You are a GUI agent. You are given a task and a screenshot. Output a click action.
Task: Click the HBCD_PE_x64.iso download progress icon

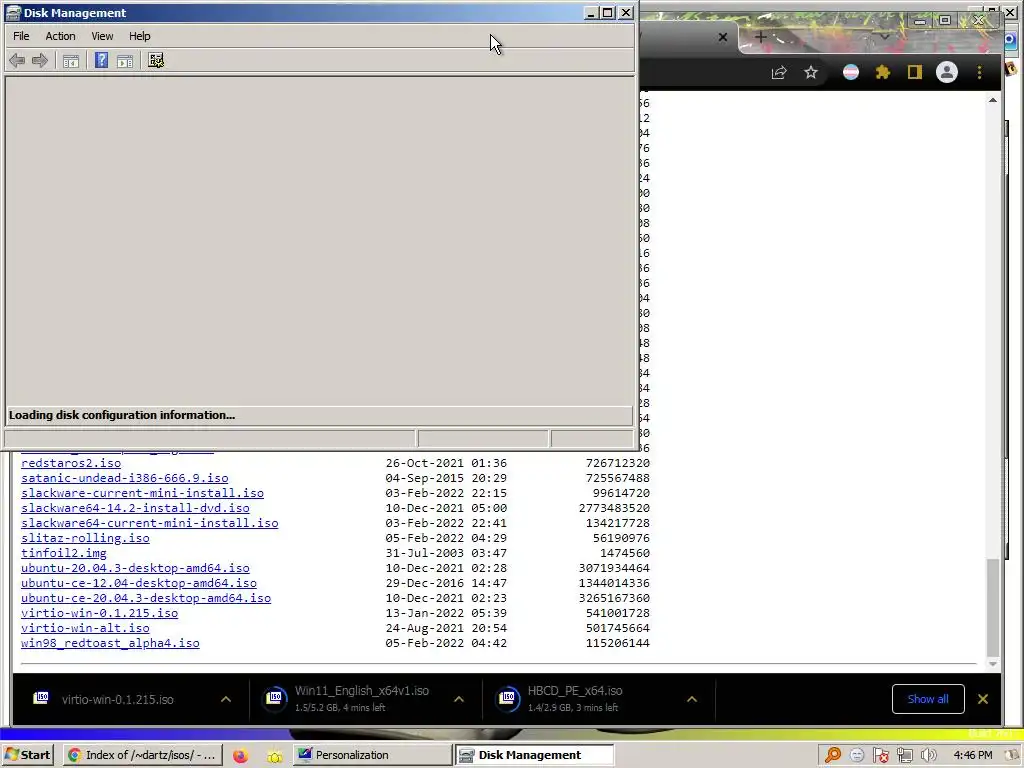click(508, 699)
